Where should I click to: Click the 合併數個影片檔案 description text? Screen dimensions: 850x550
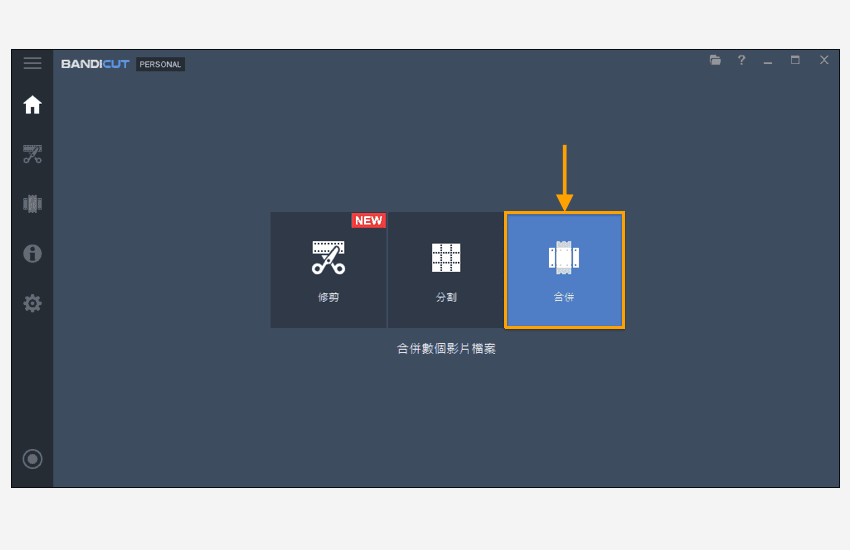point(446,348)
